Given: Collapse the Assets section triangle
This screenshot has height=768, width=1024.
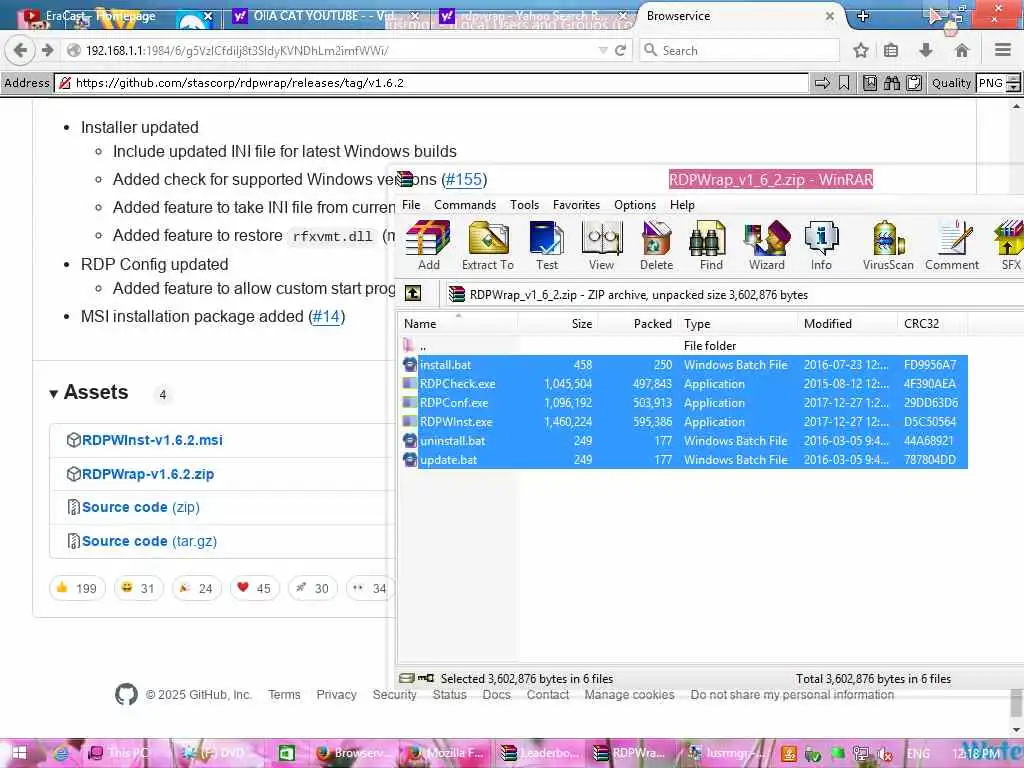Looking at the screenshot, I should (x=54, y=393).
